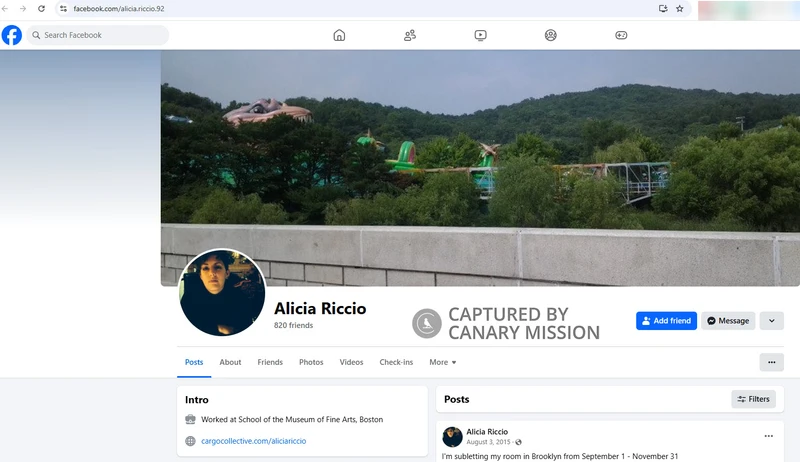This screenshot has height=462, width=800.
Task: Open the cover photo
Action: coord(480,168)
